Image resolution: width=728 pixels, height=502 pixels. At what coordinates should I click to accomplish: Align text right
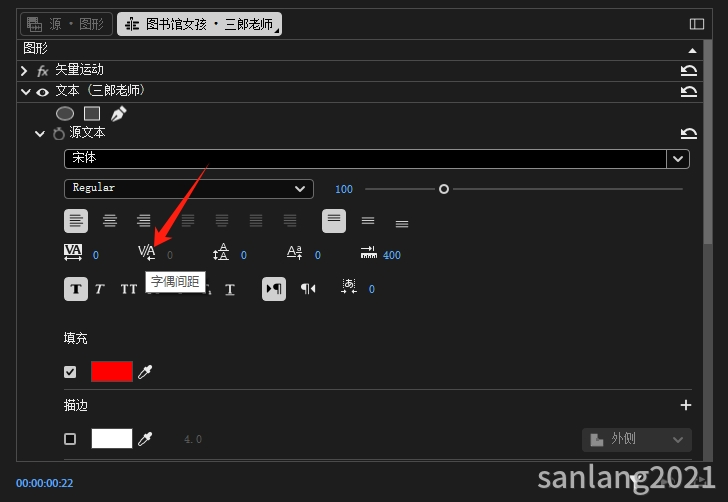(x=144, y=221)
